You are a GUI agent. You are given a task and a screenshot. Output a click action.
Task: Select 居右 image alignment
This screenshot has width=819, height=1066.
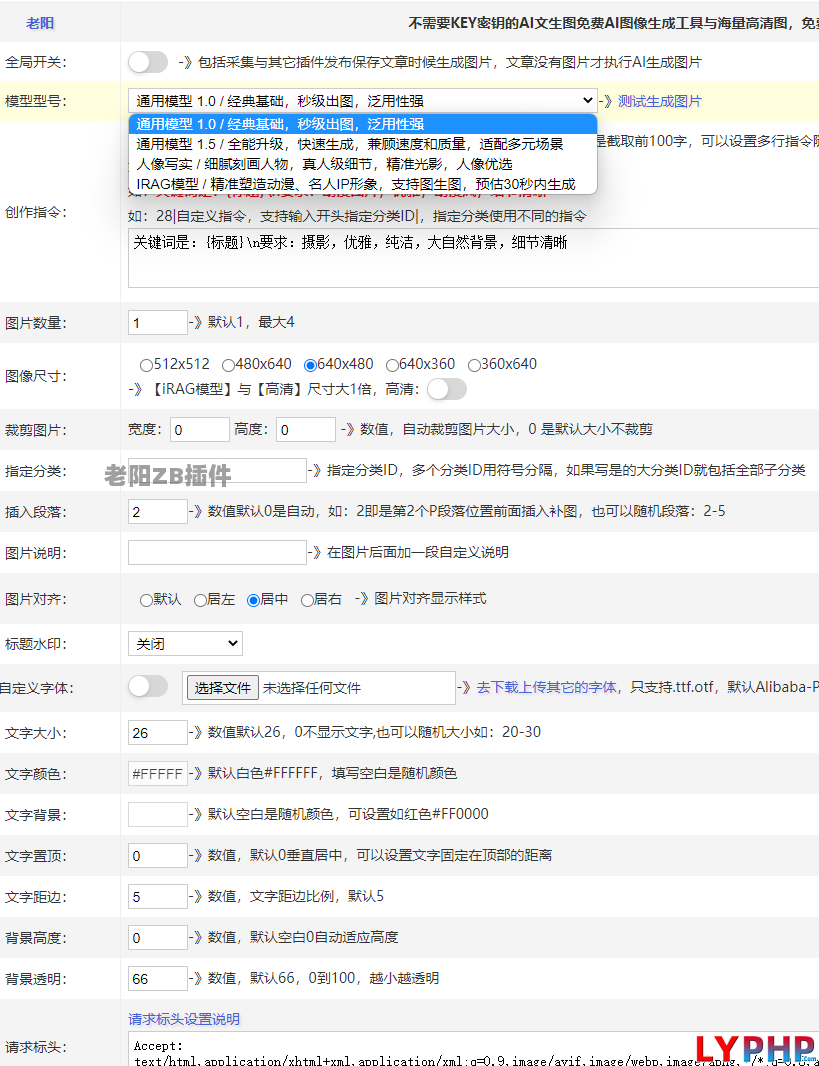point(307,600)
